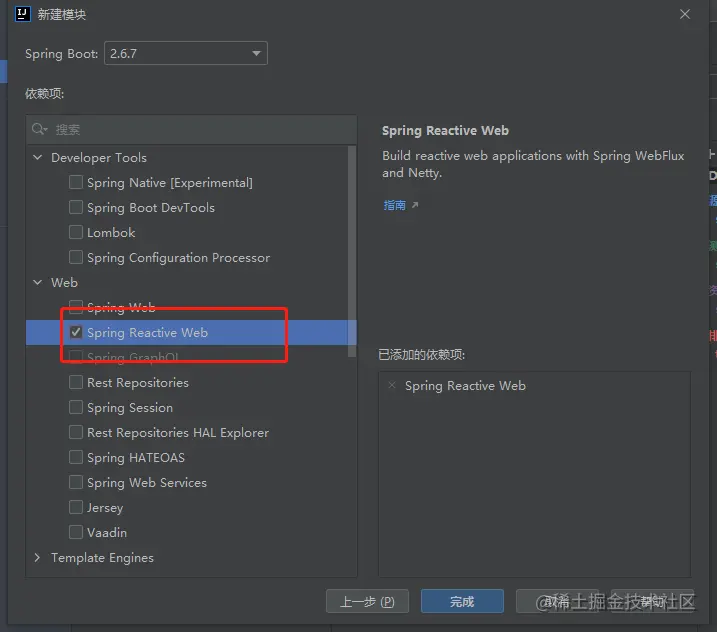Viewport: 717px width, 632px height.
Task: Click the dependency list scrollbar
Action: tap(351, 250)
